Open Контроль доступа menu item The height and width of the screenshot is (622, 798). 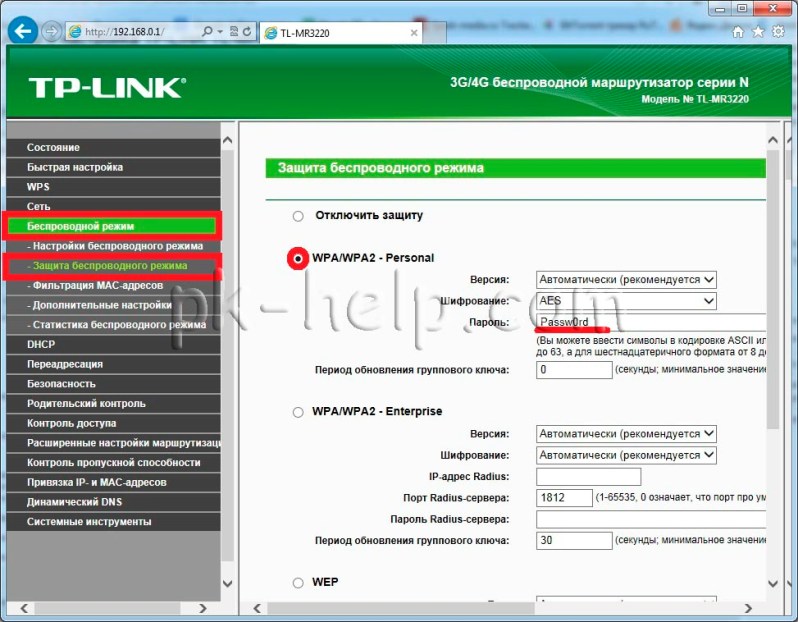point(113,423)
